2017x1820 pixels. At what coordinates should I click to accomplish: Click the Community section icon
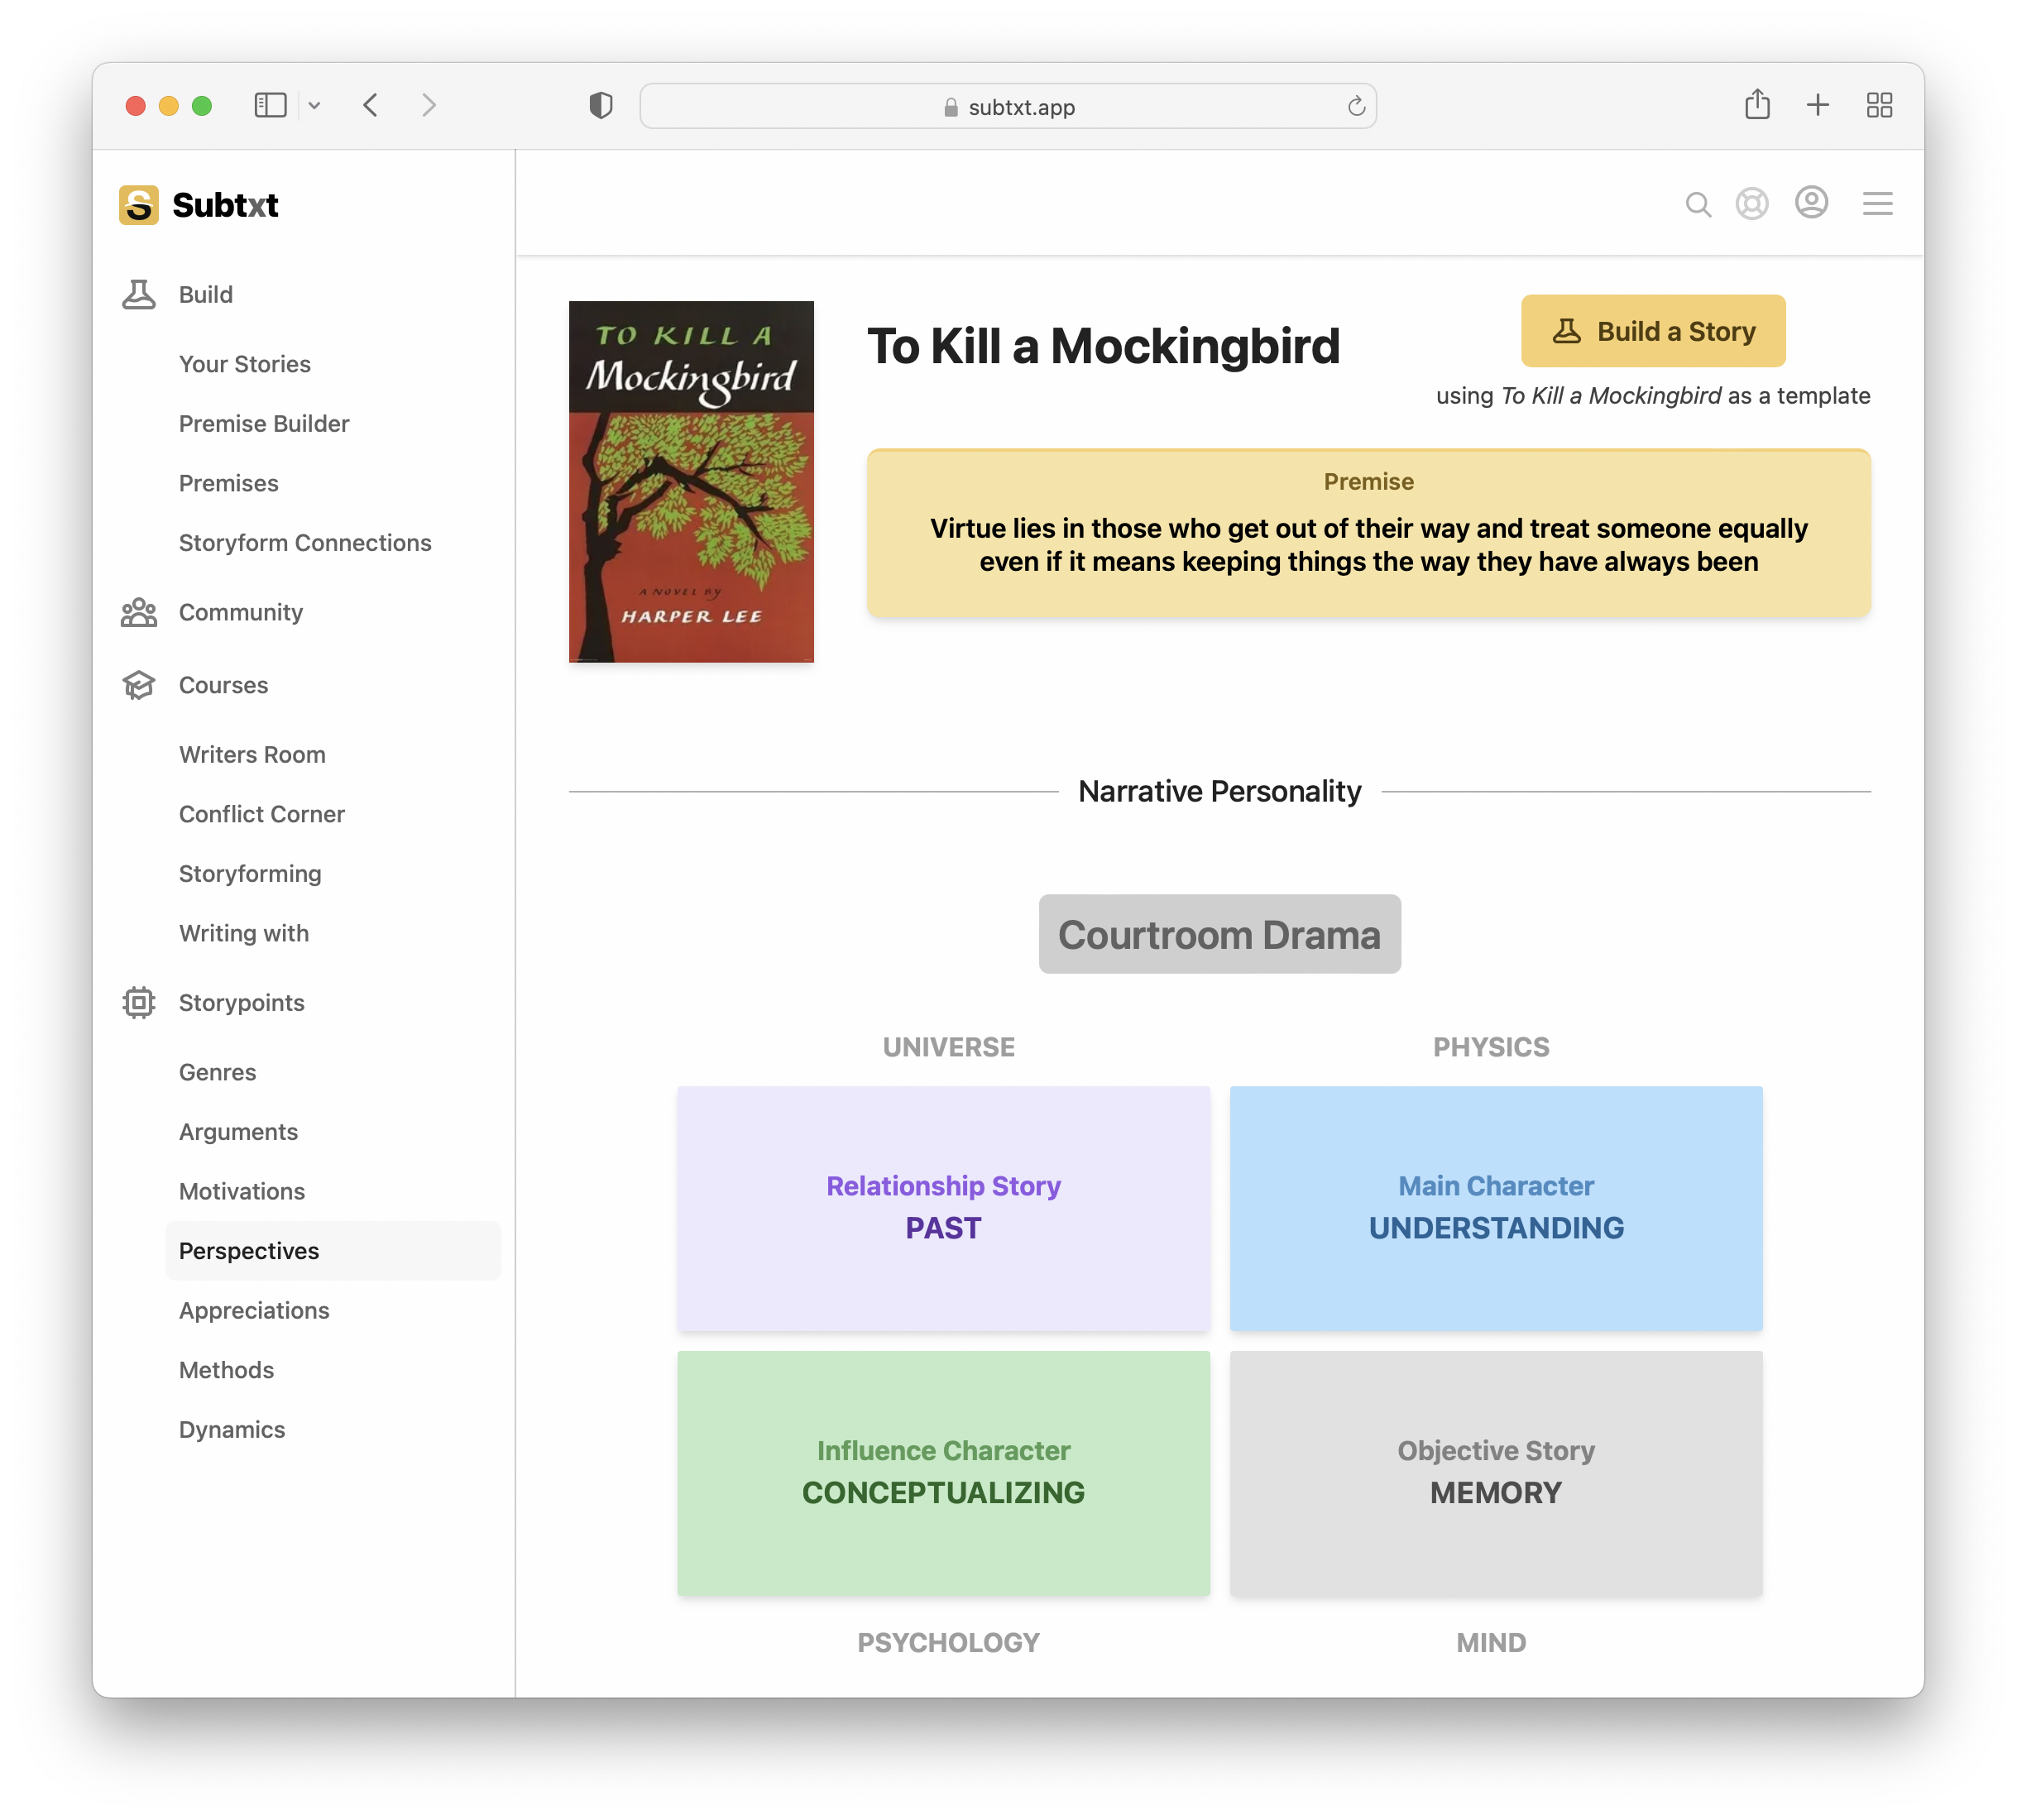coord(139,611)
